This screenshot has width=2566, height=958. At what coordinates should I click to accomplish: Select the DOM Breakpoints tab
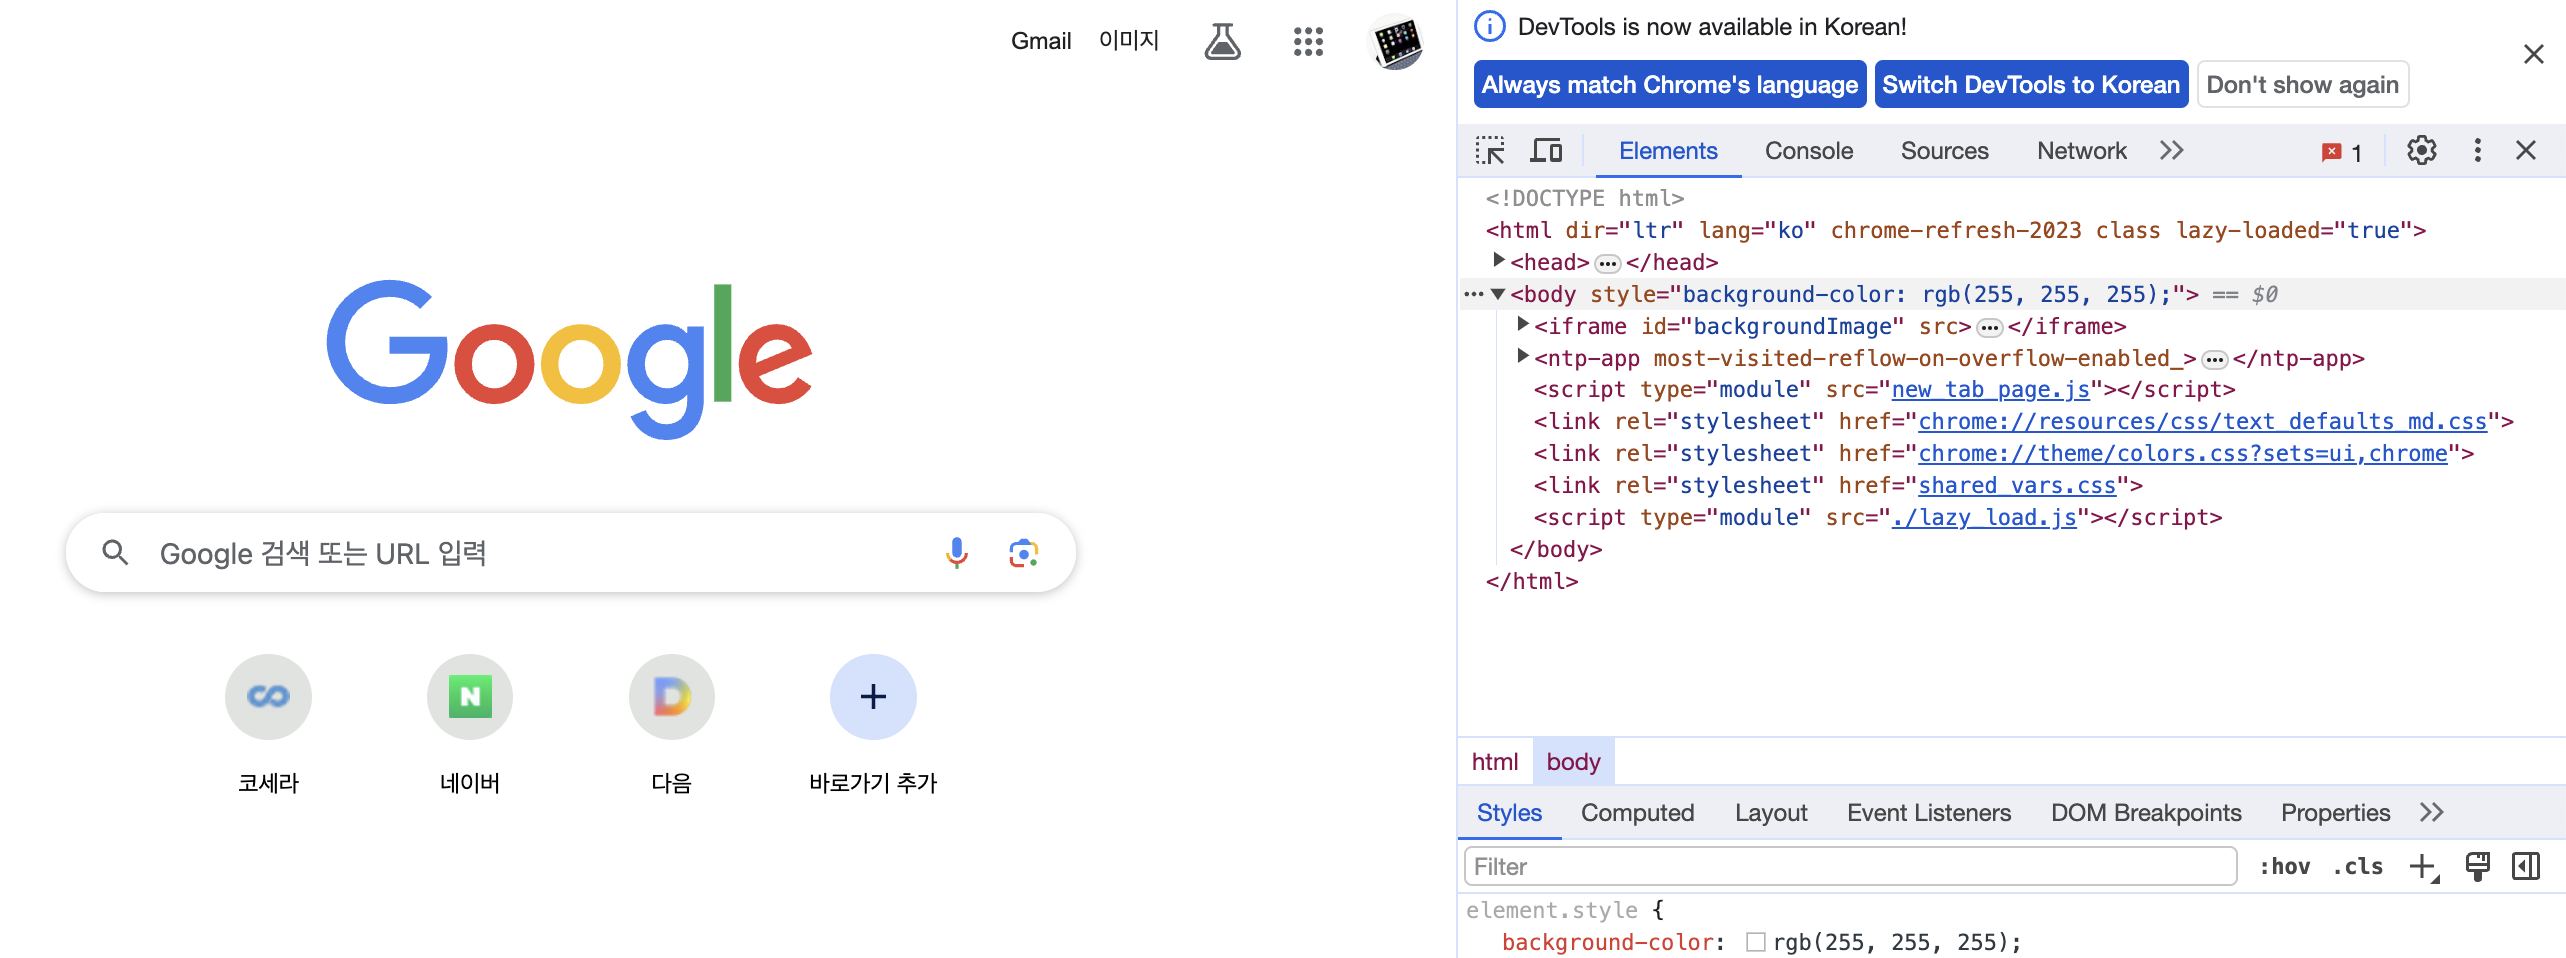[x=2146, y=812]
